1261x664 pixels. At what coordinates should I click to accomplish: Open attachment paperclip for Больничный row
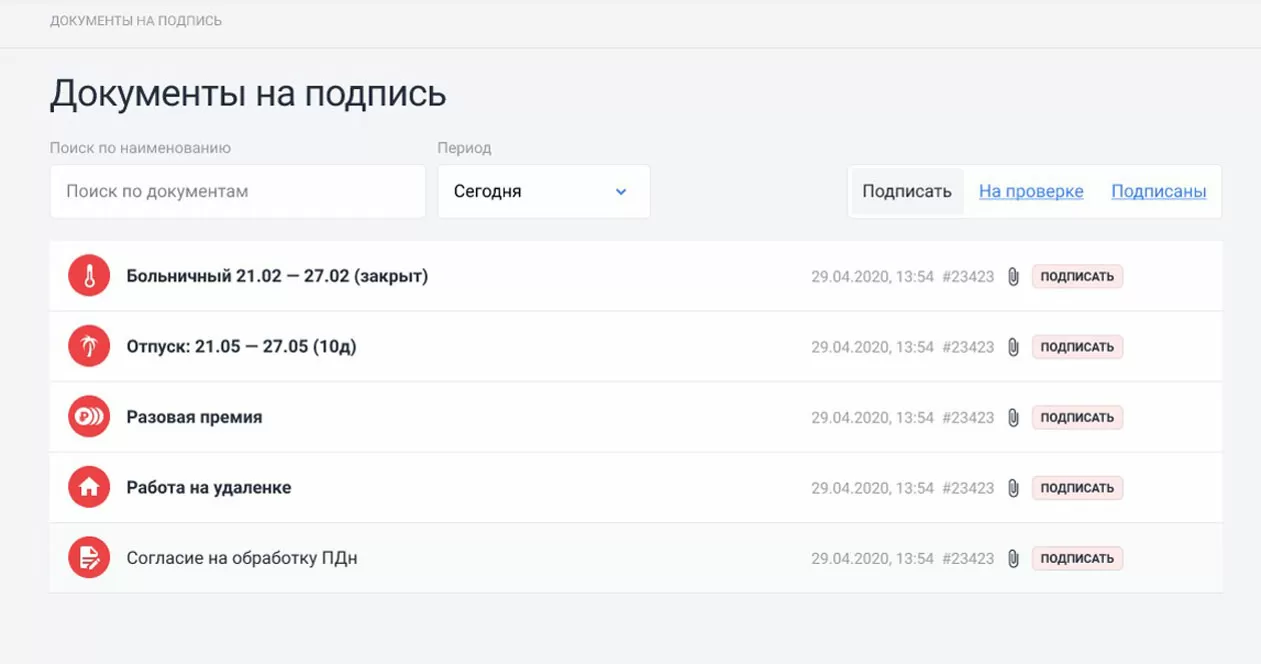(1013, 277)
